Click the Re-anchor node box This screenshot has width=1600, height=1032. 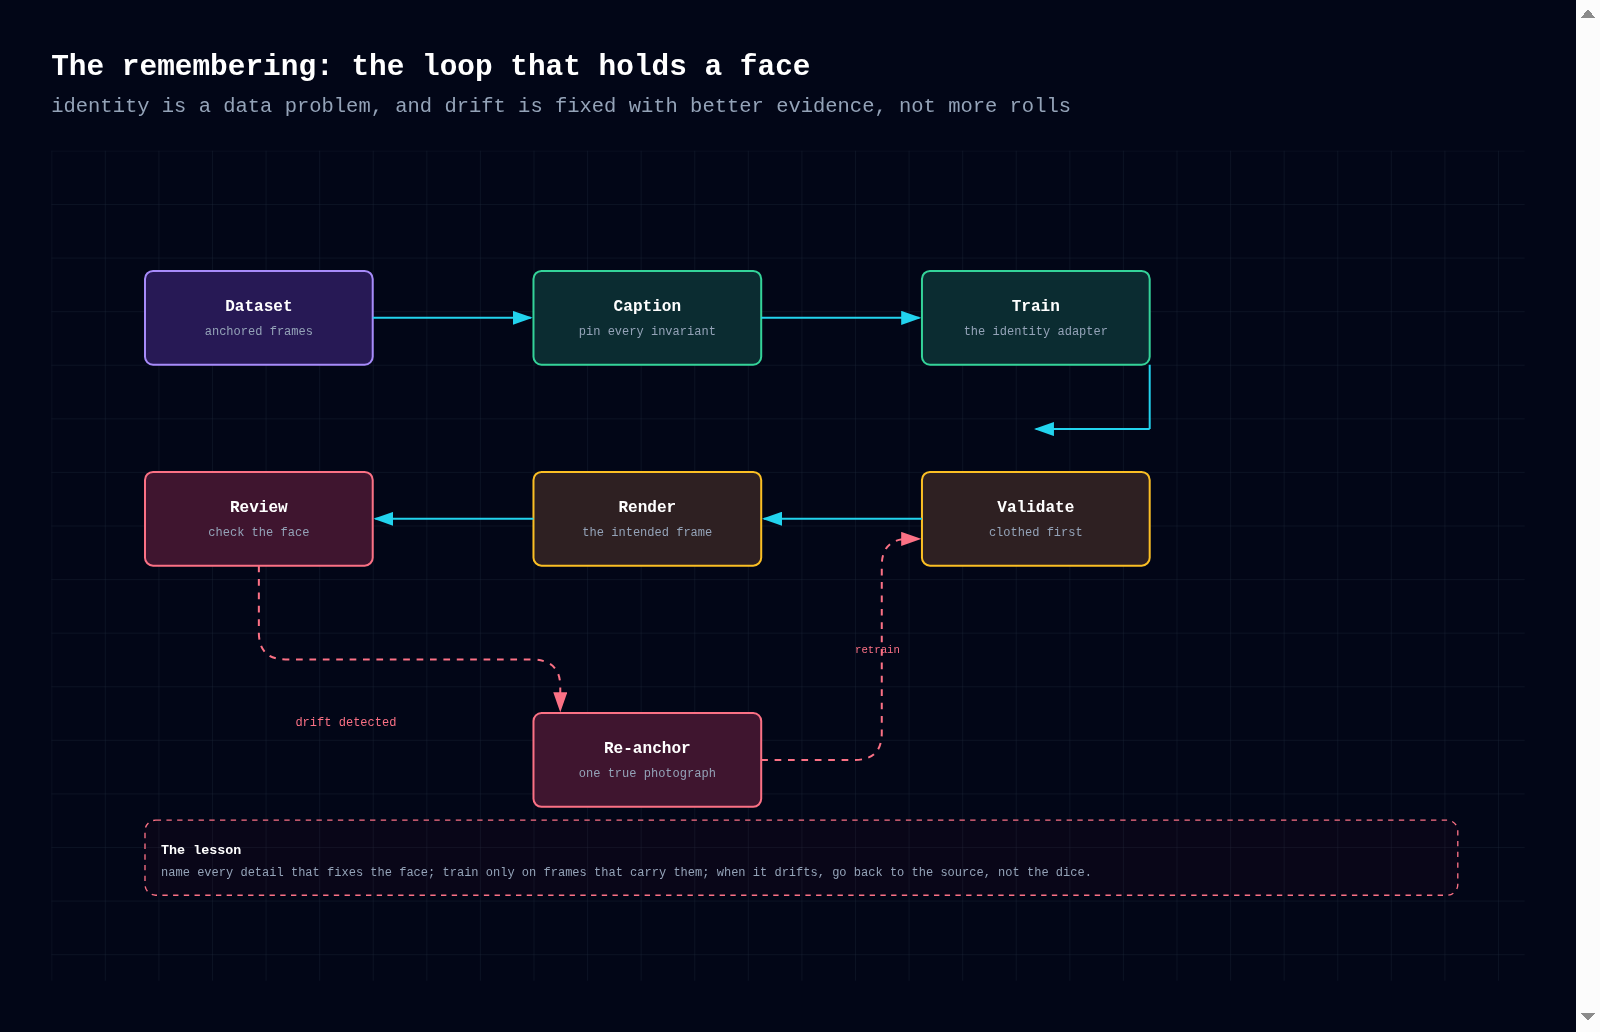[647, 760]
